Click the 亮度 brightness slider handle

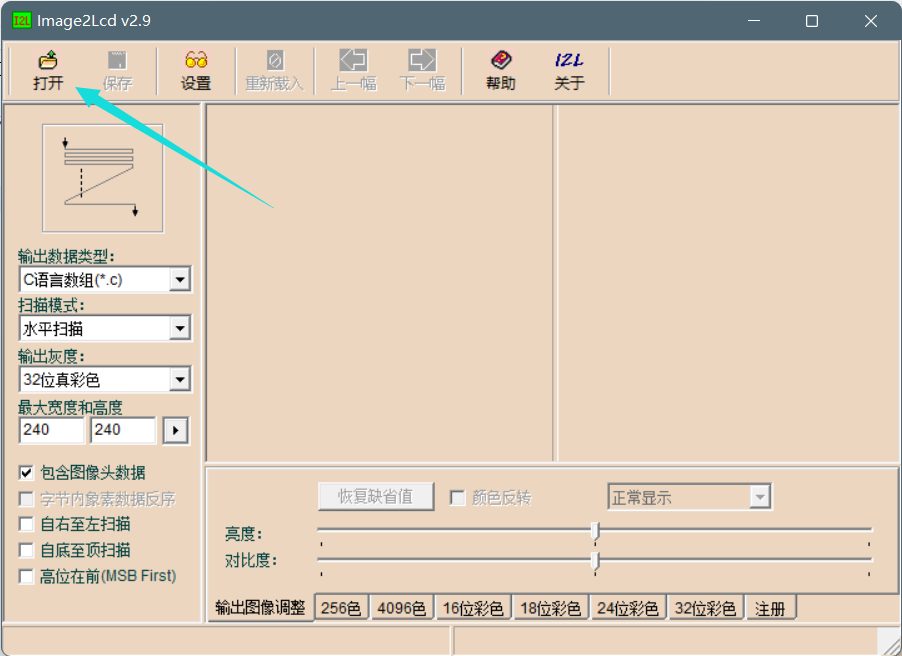coord(595,531)
